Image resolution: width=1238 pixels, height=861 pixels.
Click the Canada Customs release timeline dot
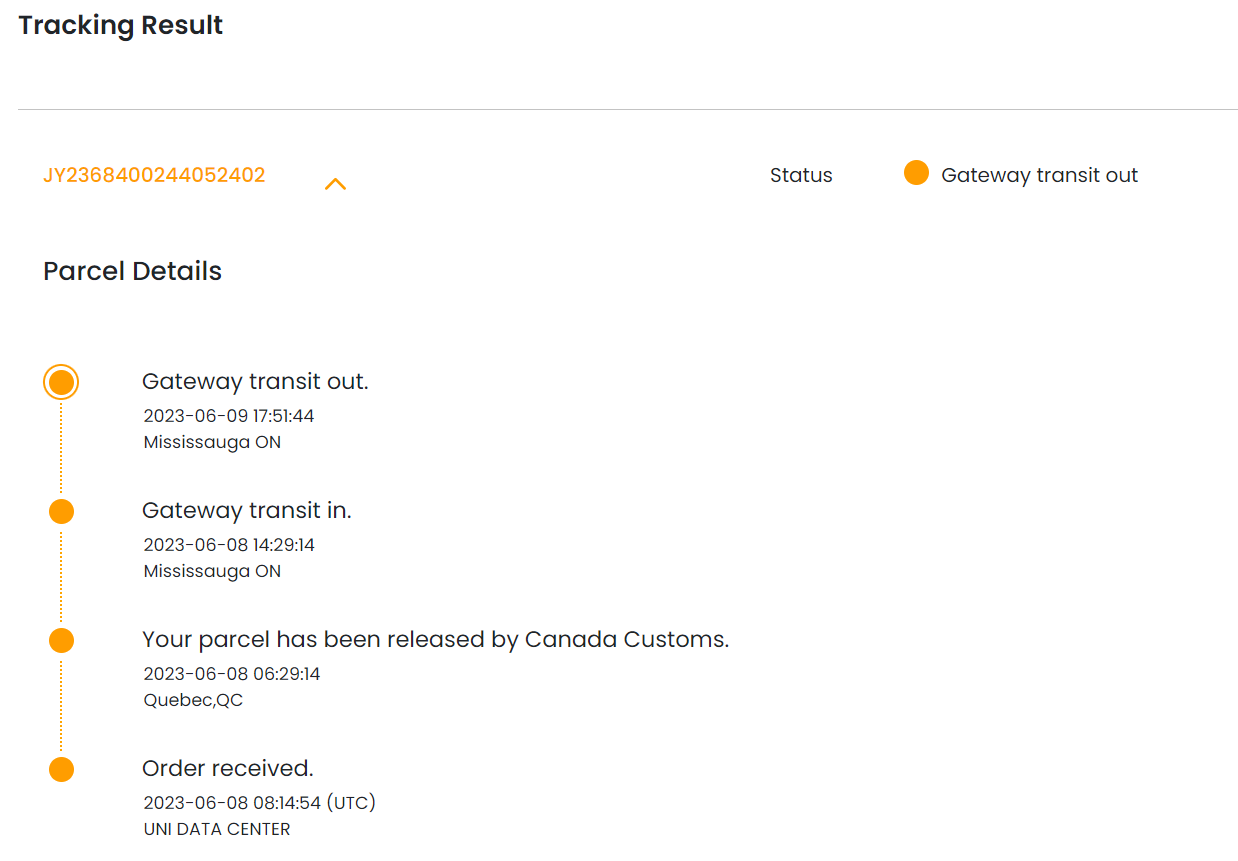click(61, 641)
